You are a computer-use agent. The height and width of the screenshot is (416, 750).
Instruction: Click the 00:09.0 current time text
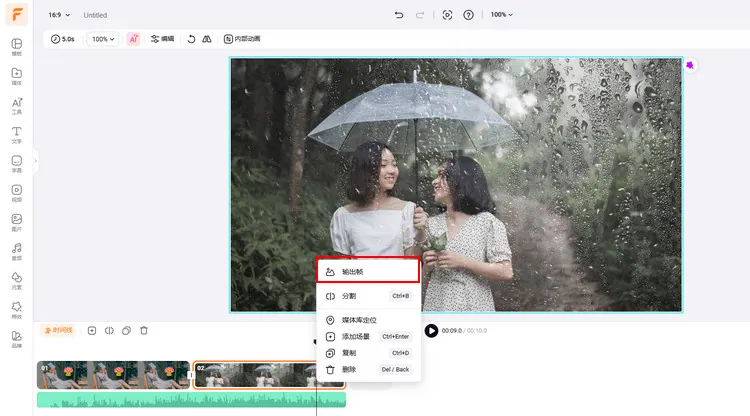point(452,330)
